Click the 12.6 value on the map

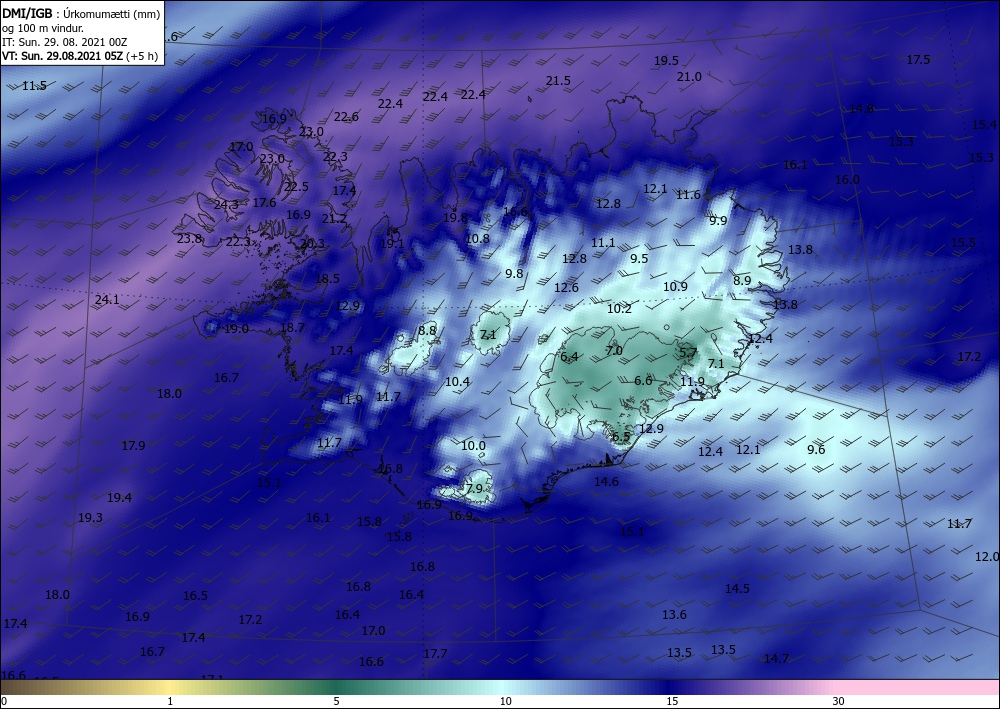566,288
